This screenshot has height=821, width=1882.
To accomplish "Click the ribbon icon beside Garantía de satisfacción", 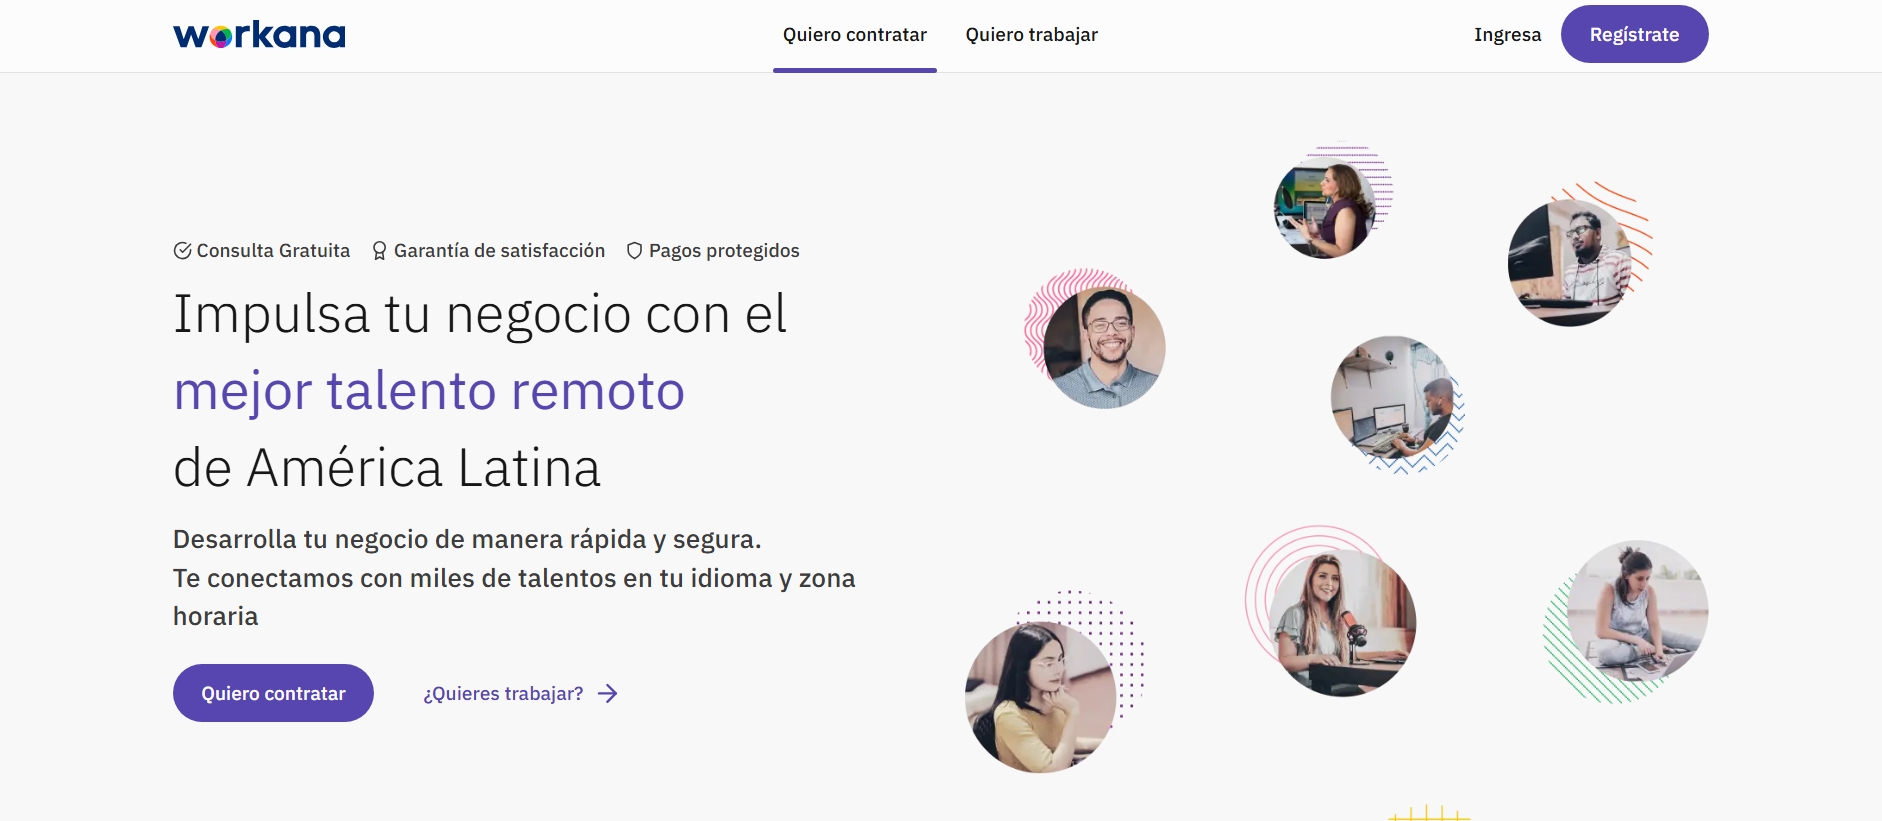I will tap(379, 251).
